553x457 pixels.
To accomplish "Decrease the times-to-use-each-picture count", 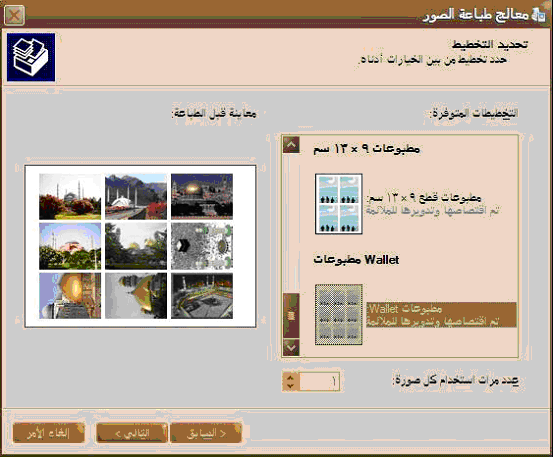I will tap(291, 386).
